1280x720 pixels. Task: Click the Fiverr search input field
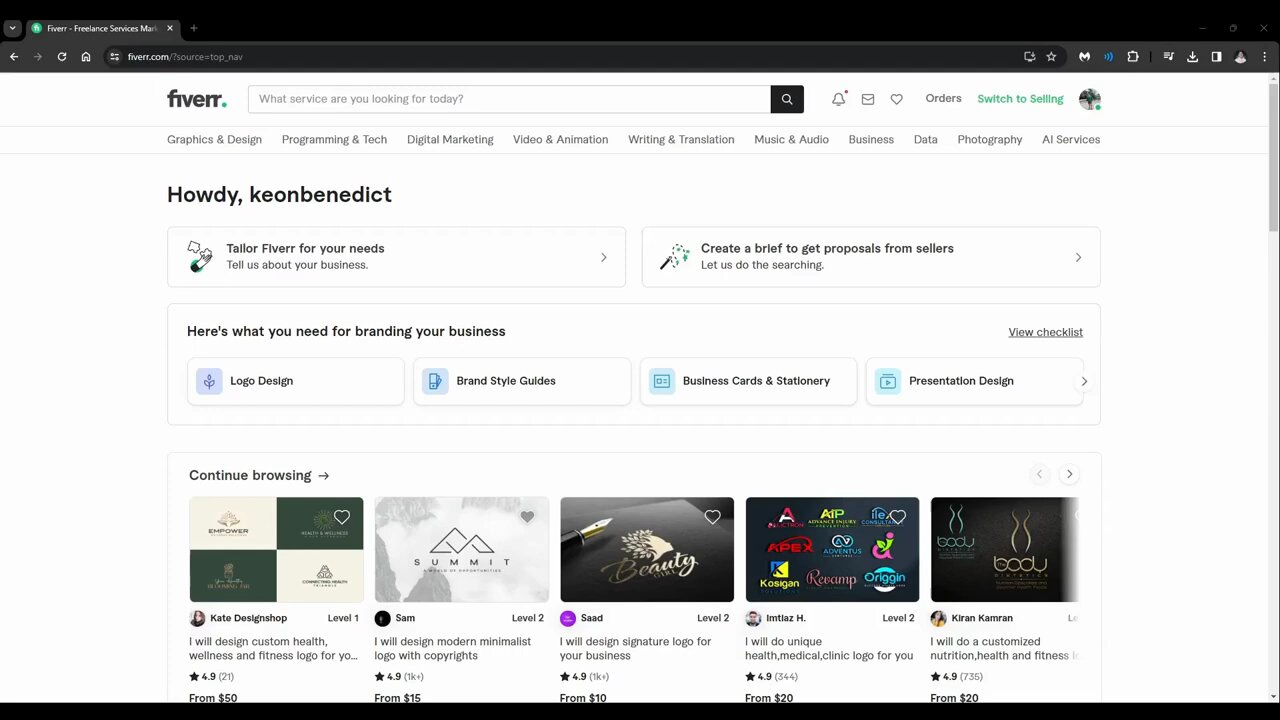point(509,99)
